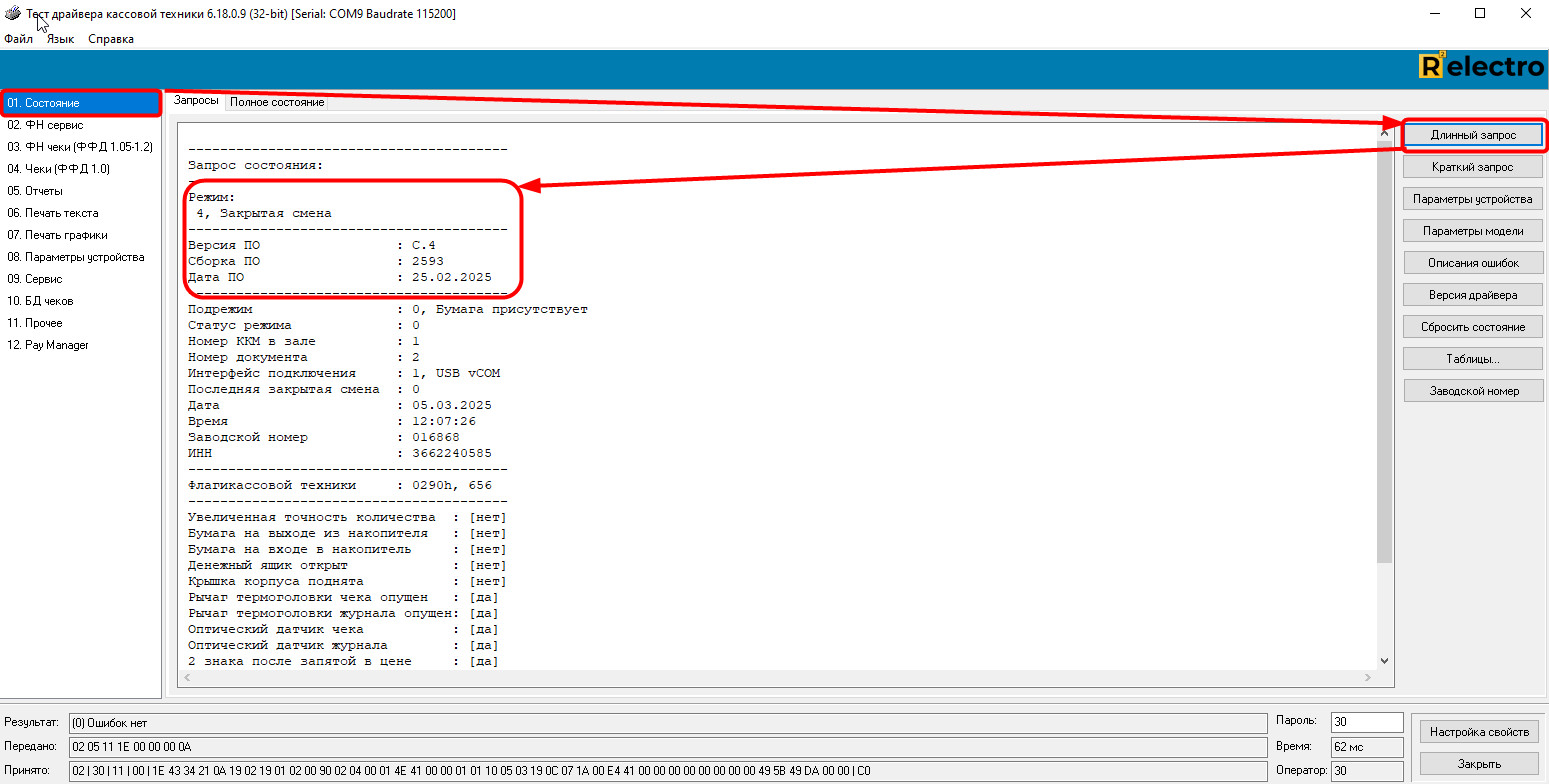Click the R electro logo
Image resolution: width=1549 pixels, height=784 pixels.
point(1482,67)
